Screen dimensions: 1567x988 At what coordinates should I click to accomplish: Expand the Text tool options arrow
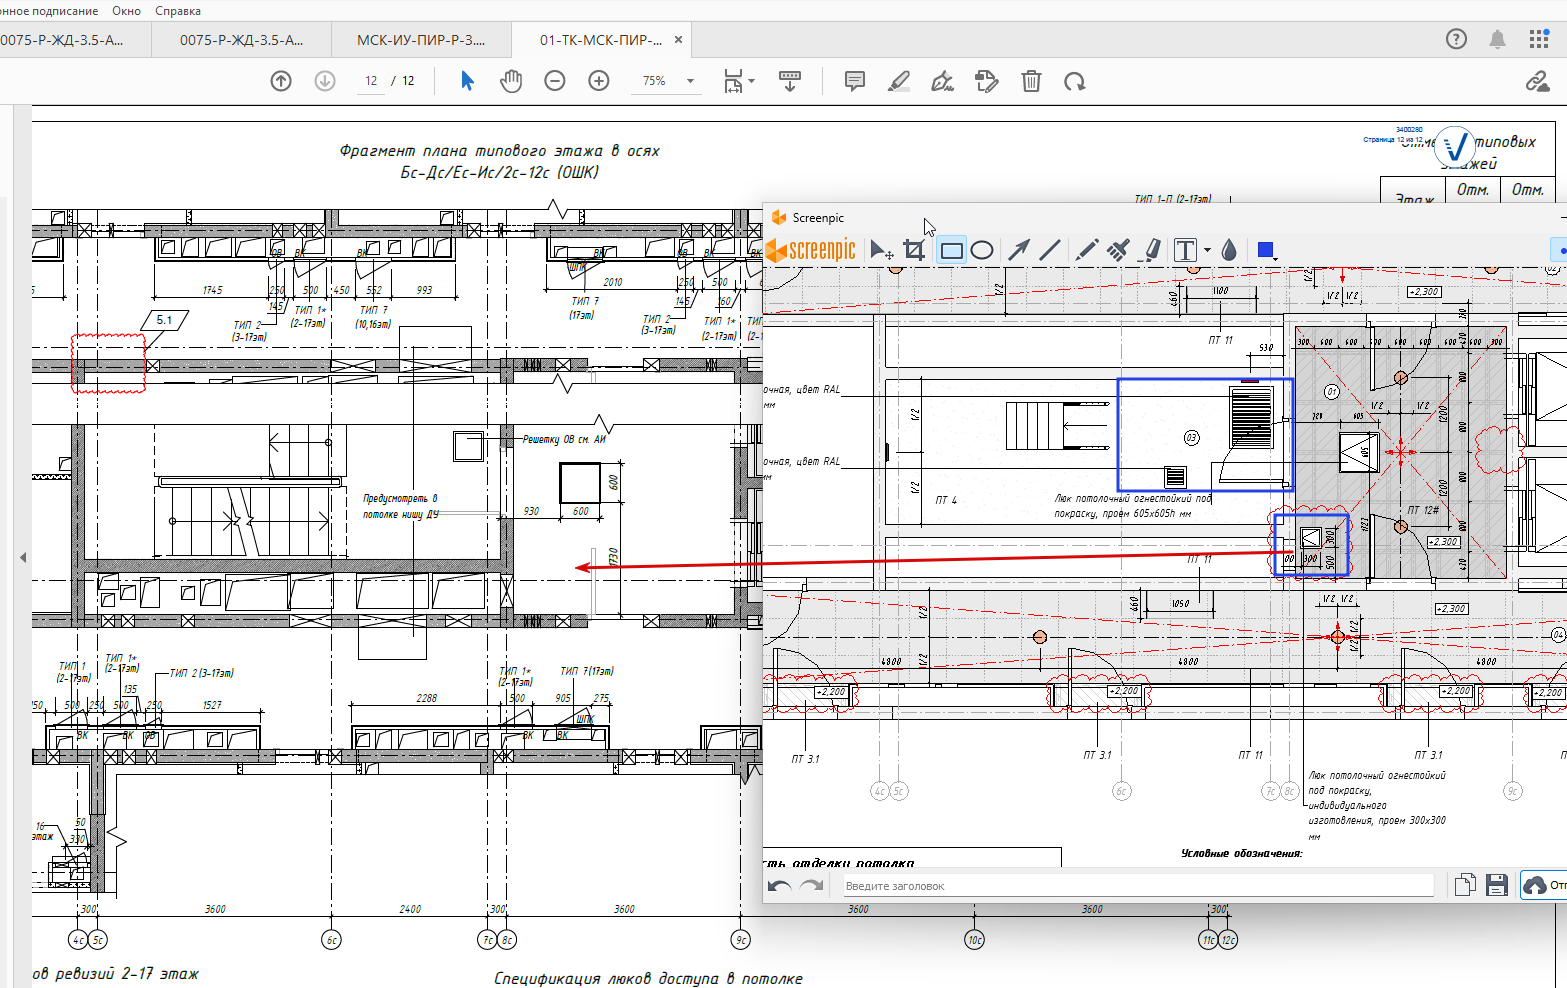tap(1207, 250)
